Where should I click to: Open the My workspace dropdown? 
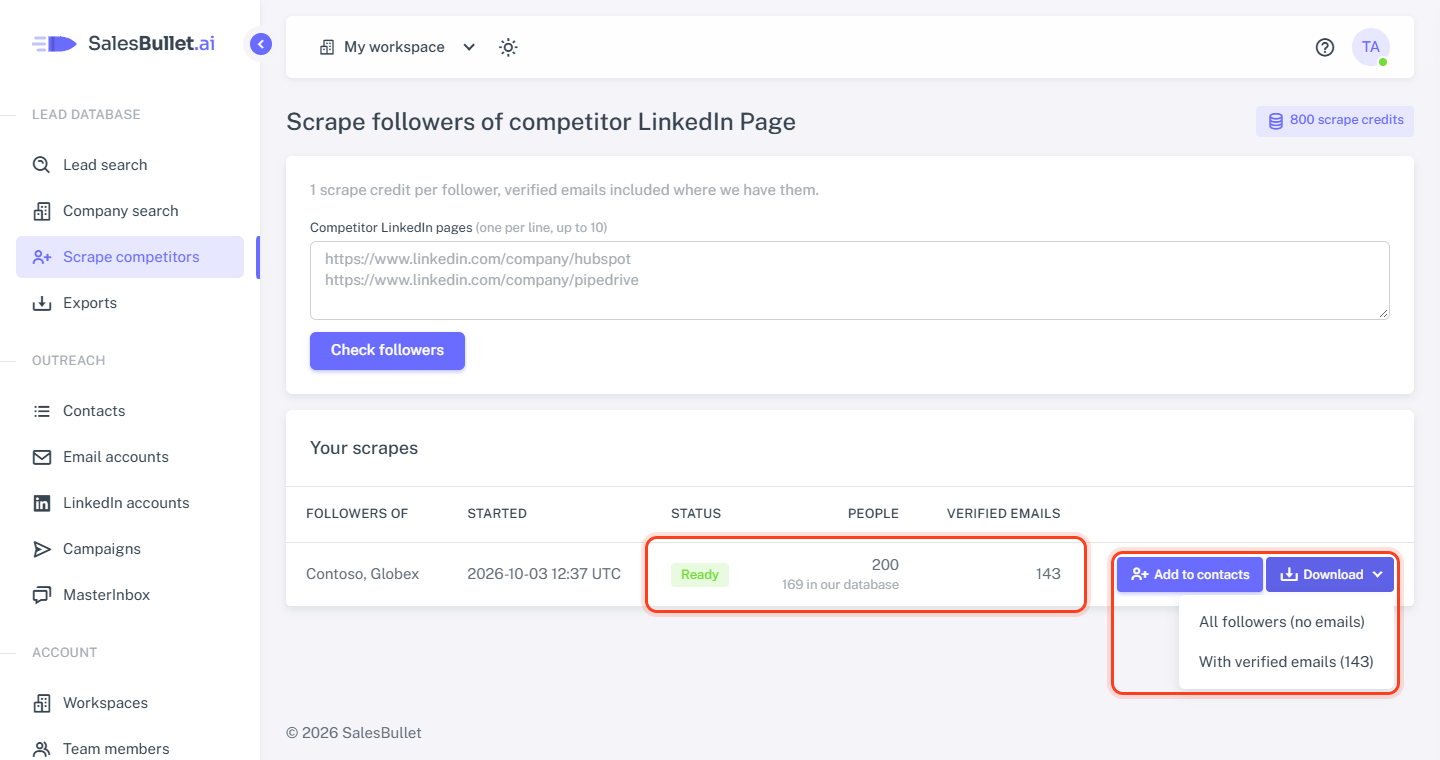click(x=397, y=47)
